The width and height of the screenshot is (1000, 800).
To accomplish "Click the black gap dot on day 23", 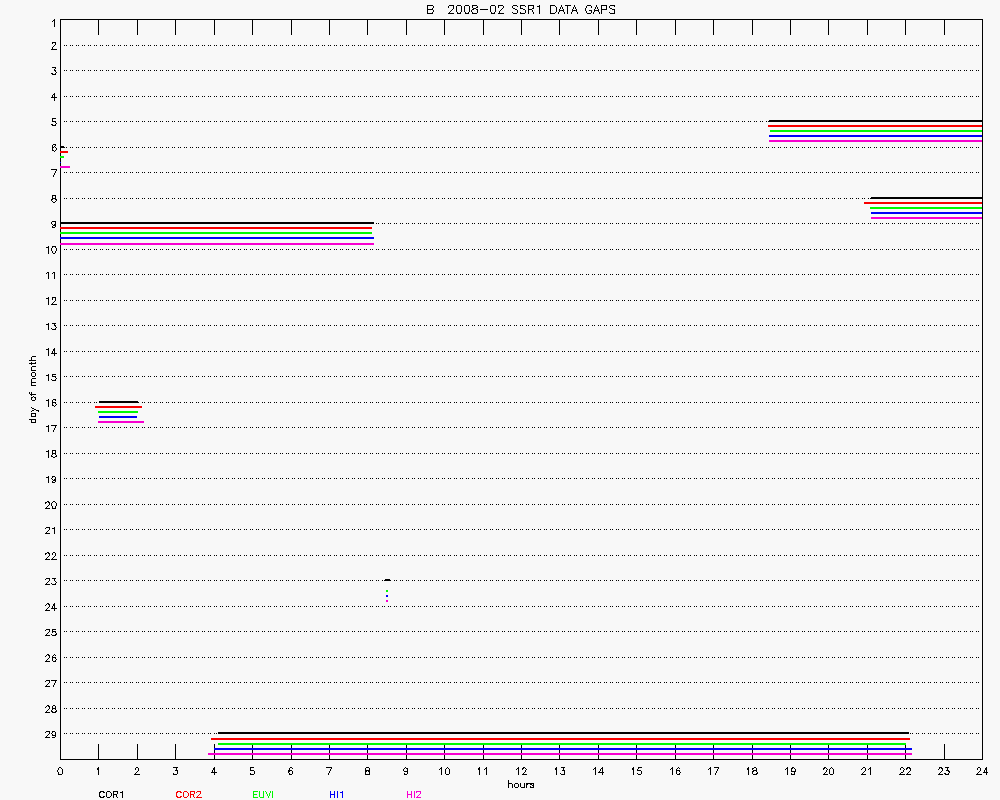I will [387, 580].
